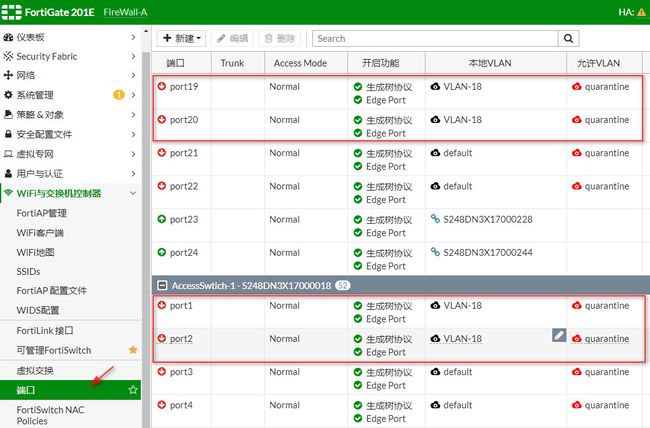The height and width of the screenshot is (428, 650).
Task: Open FortiAP 配置文件 menu item
Action: coord(51,291)
